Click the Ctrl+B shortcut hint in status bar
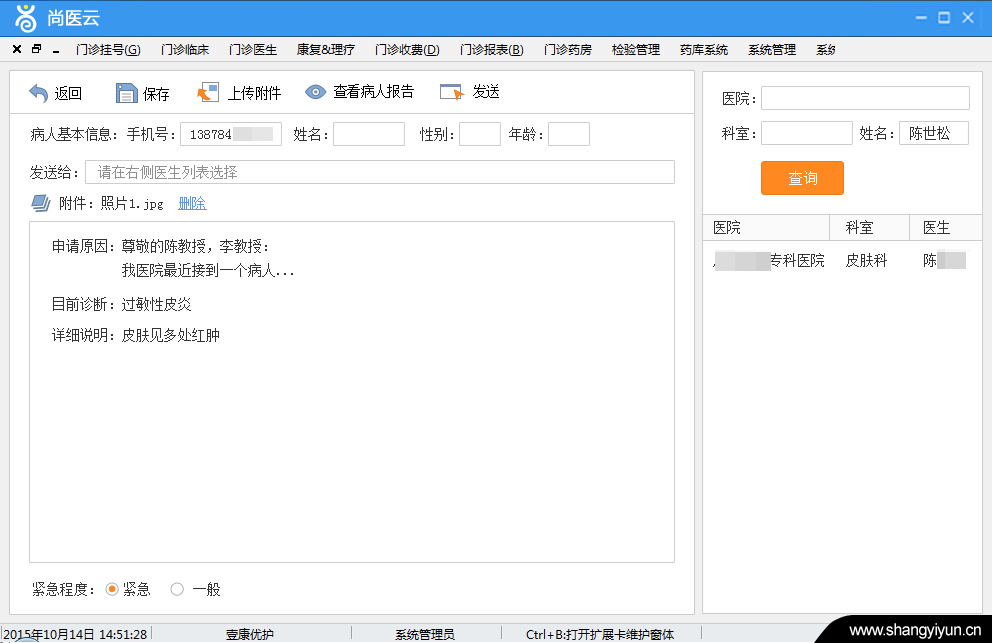The height and width of the screenshot is (643, 992). pos(600,634)
